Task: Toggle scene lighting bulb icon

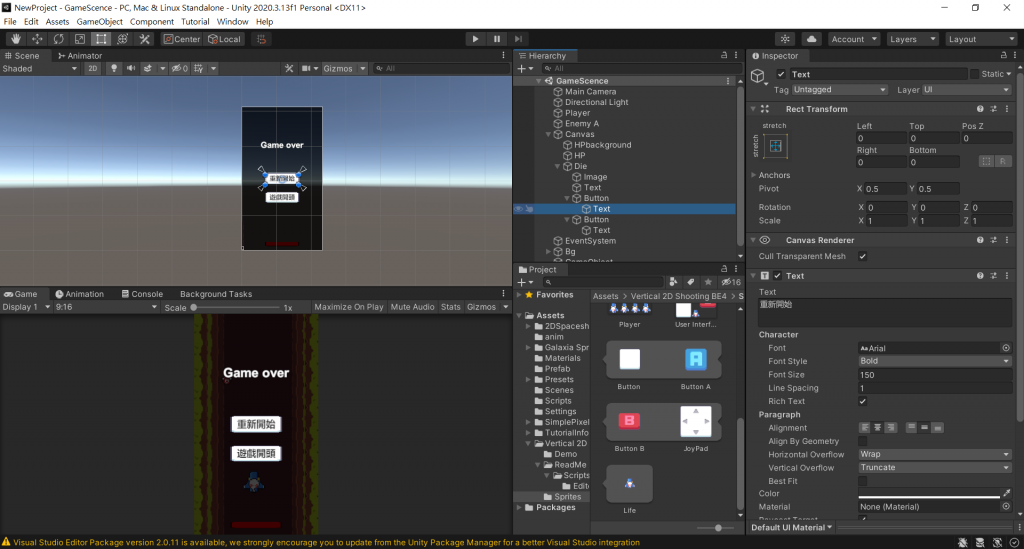Action: pos(114,69)
